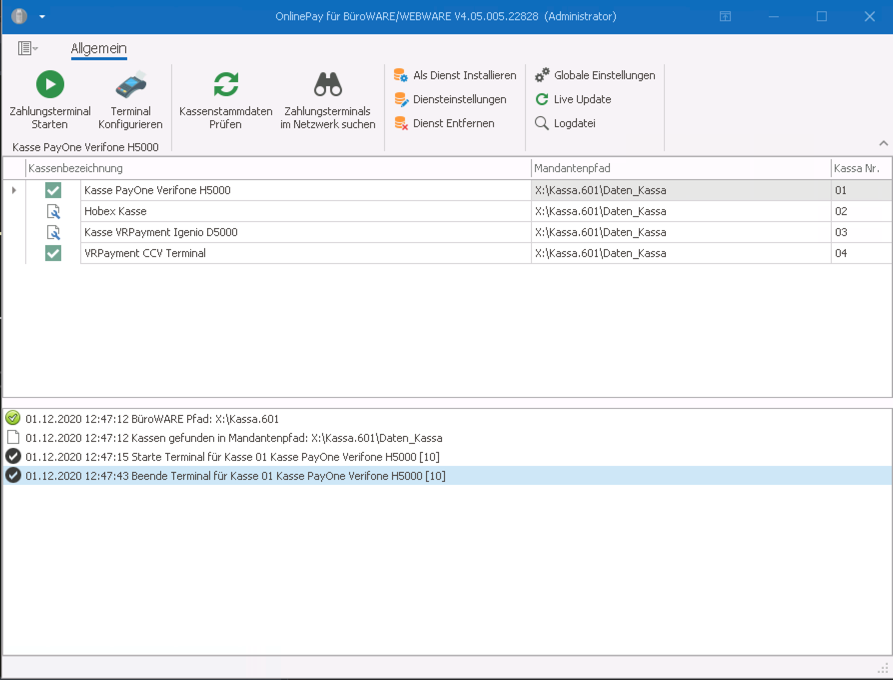The image size is (893, 680).
Task: Click the row indicator arrow of Kasse 01
Action: [x=14, y=190]
